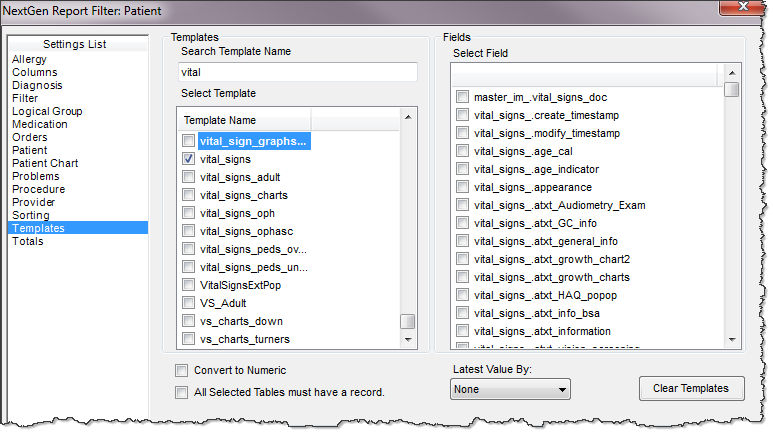The width and height of the screenshot is (773, 433).
Task: Check the vs_charts_down checkbox
Action: (188, 321)
